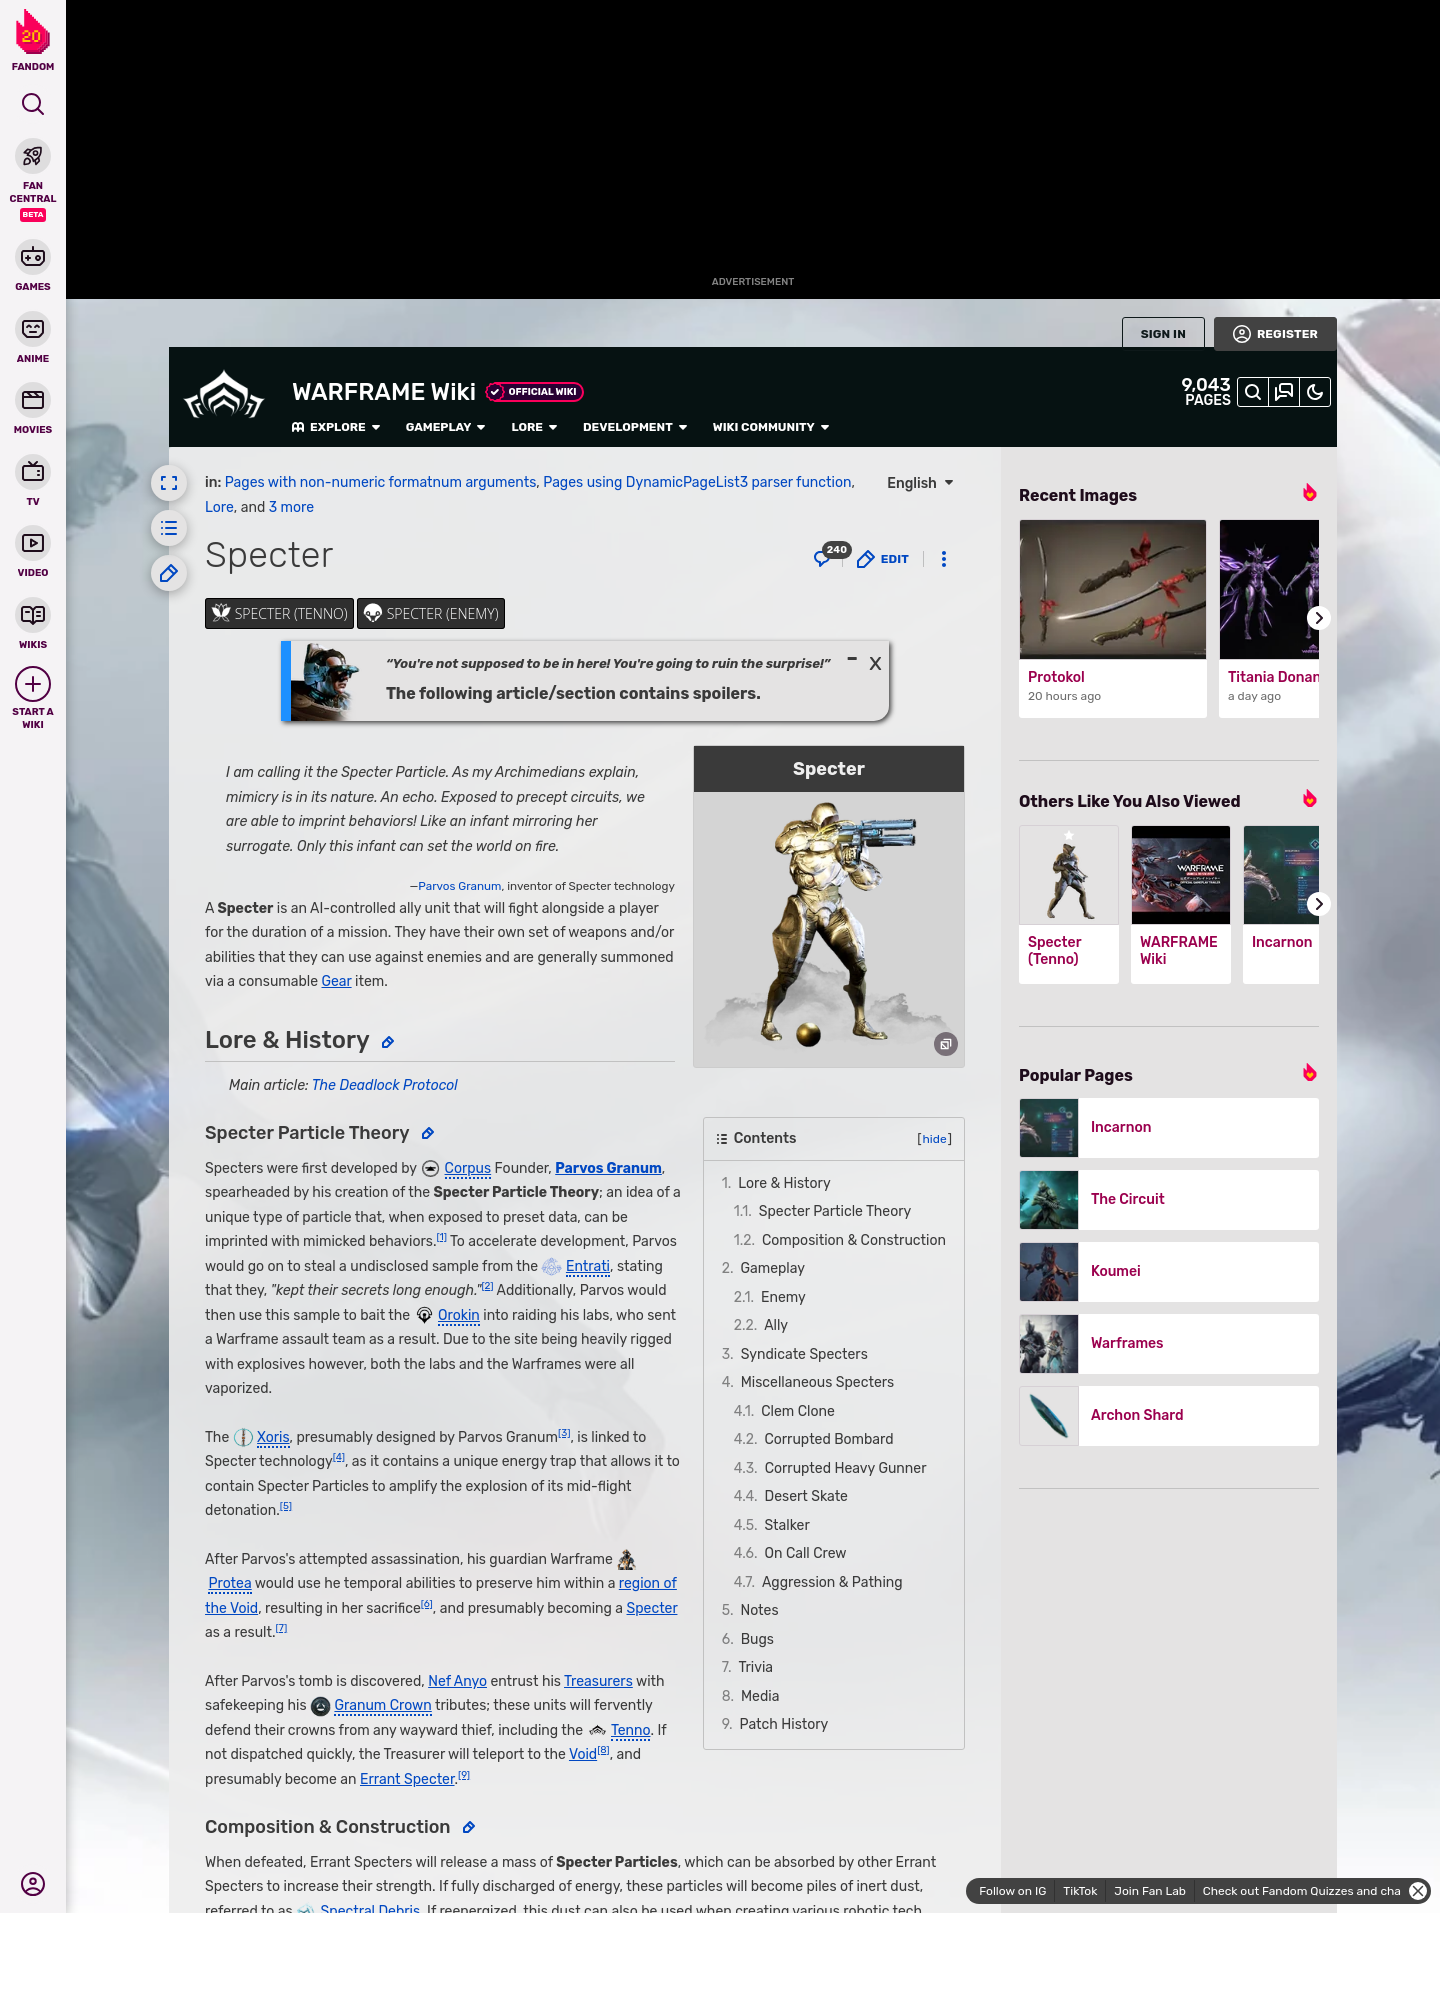Viewport: 1440px width, 2000px height.
Task: Click the Start a Wiki plus icon
Action: point(33,684)
